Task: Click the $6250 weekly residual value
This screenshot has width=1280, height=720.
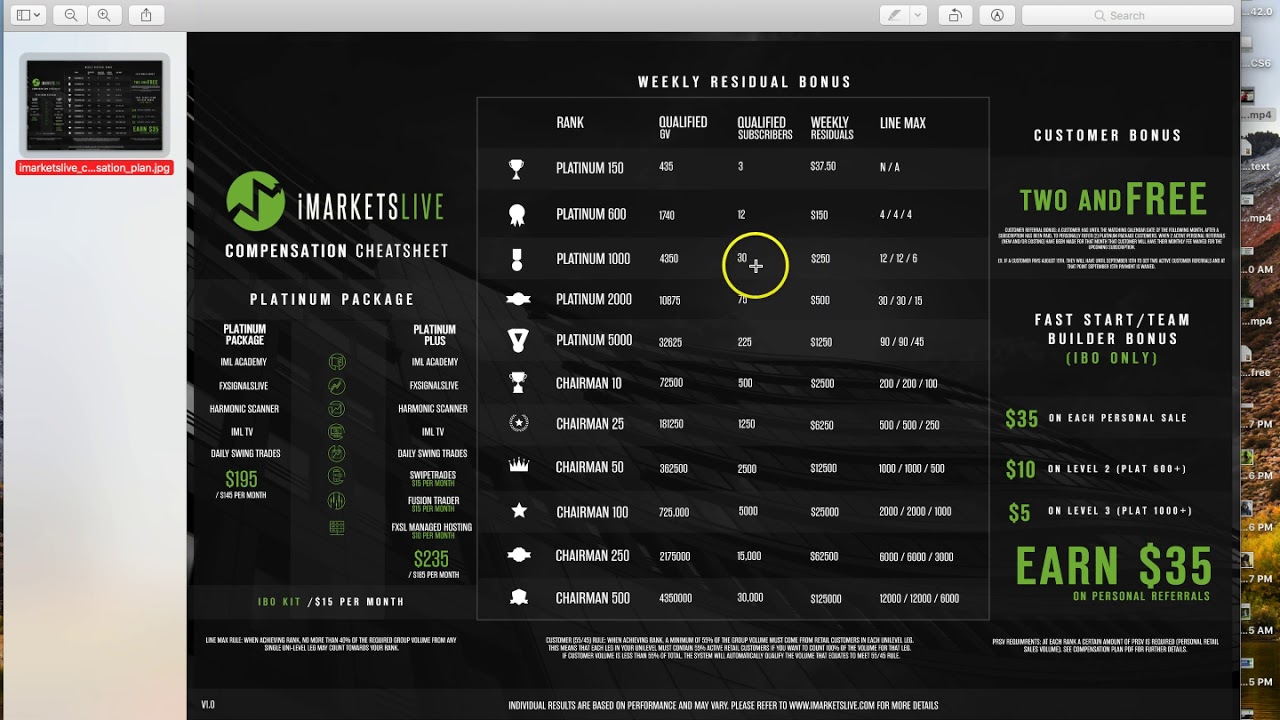Action: [822, 425]
